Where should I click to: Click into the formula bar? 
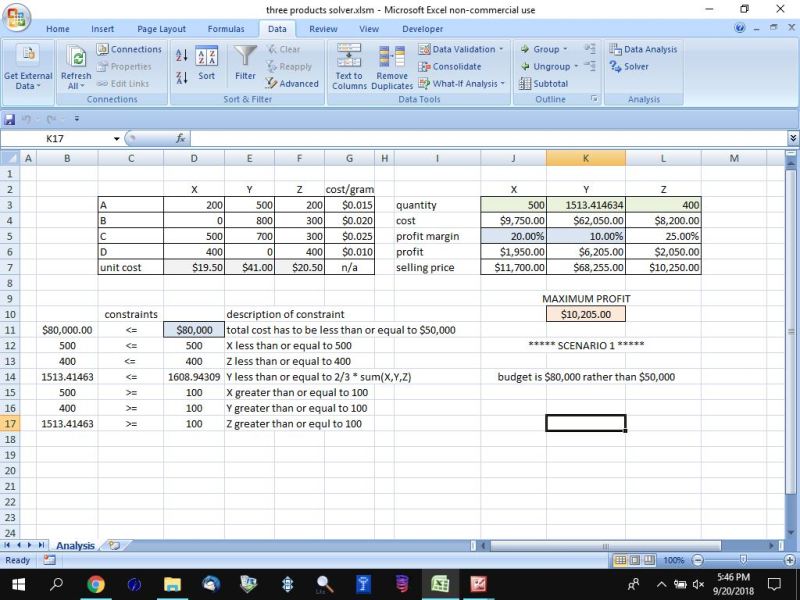(x=489, y=138)
